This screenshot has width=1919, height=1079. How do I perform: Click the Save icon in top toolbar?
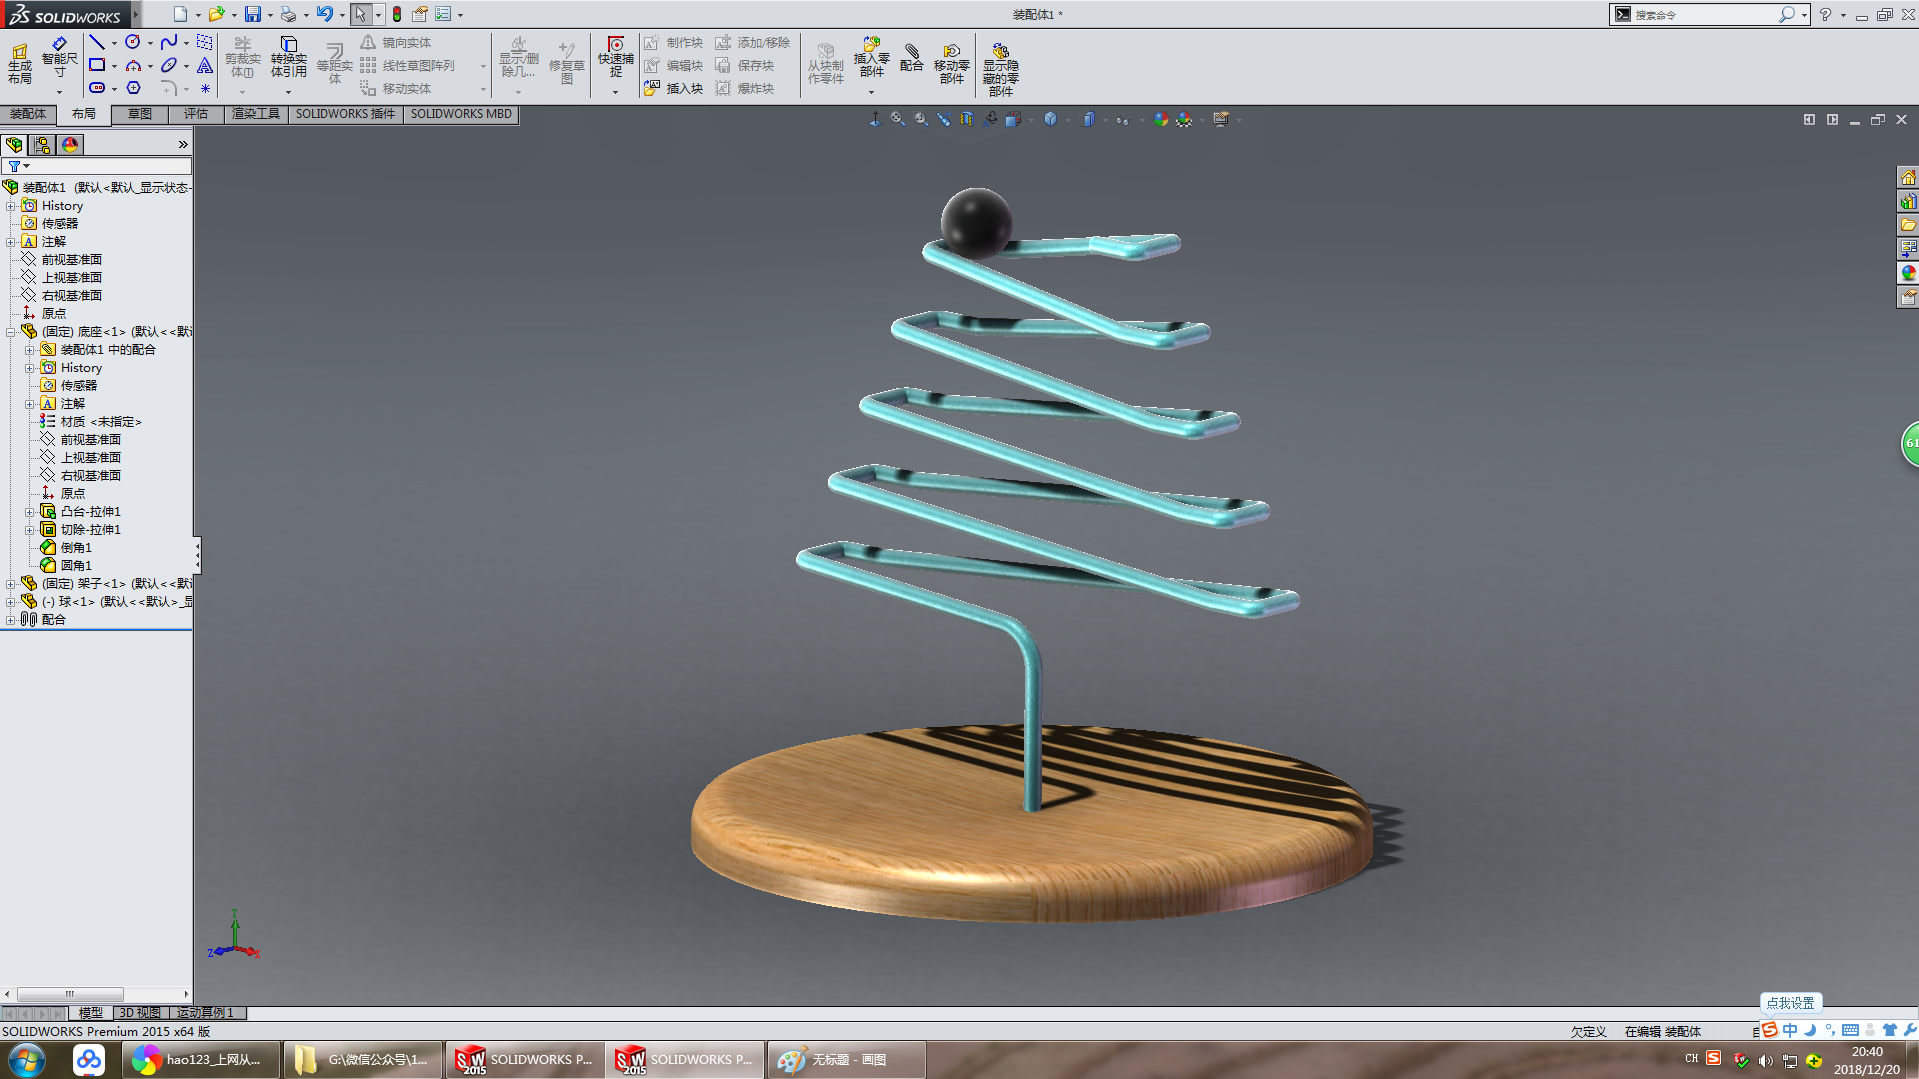coord(253,14)
